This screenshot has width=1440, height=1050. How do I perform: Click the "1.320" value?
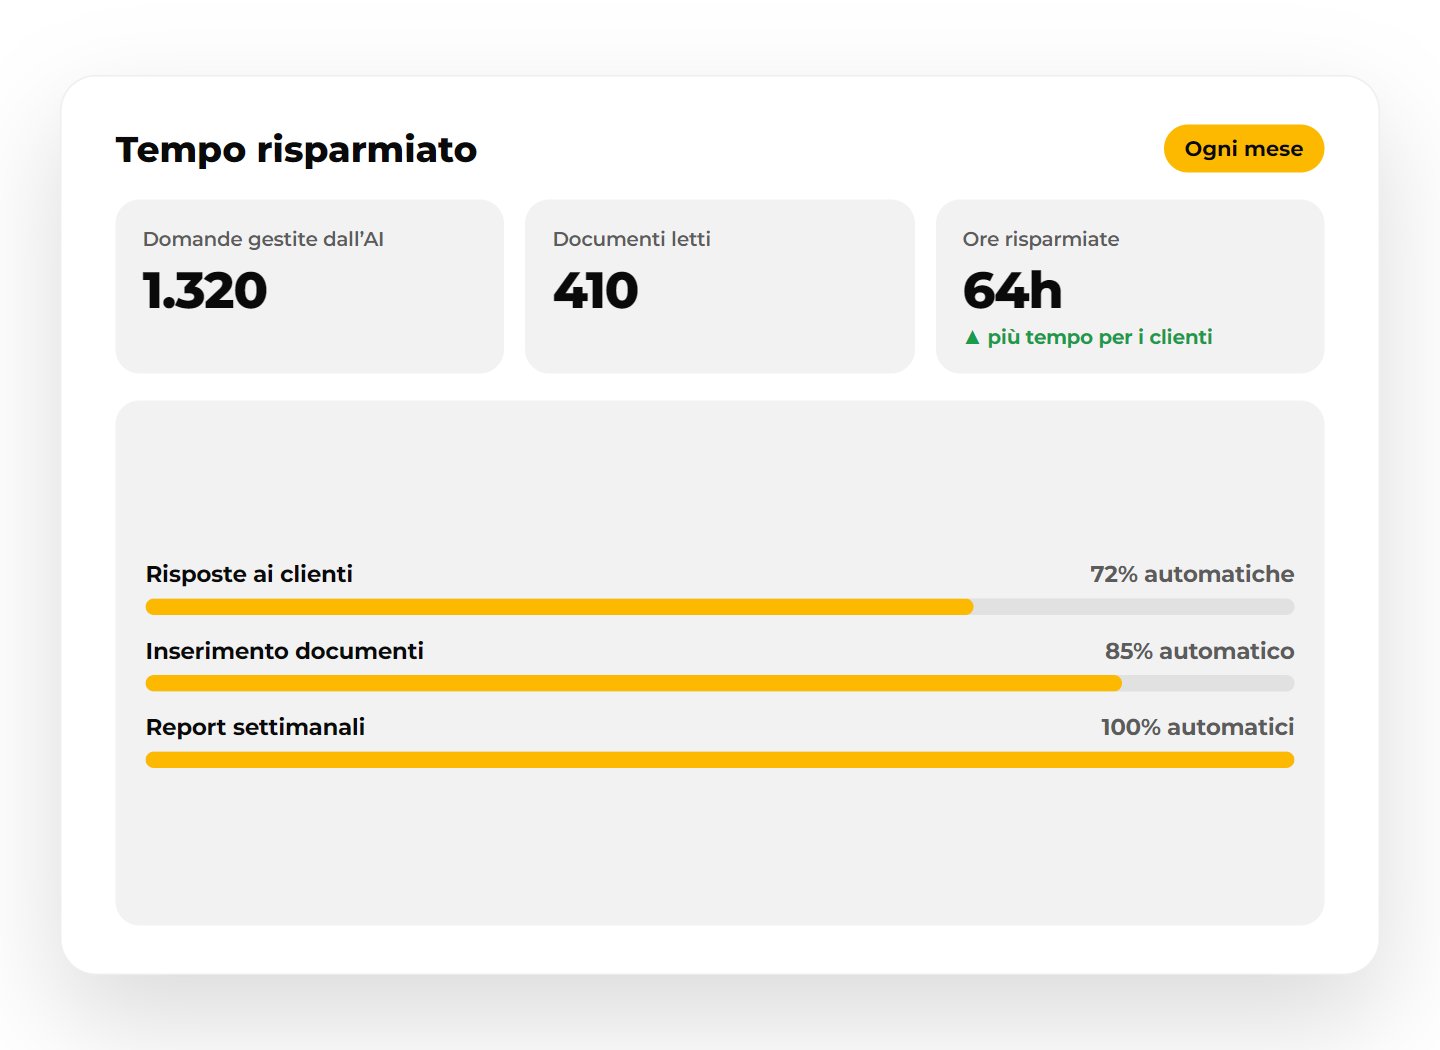[205, 291]
